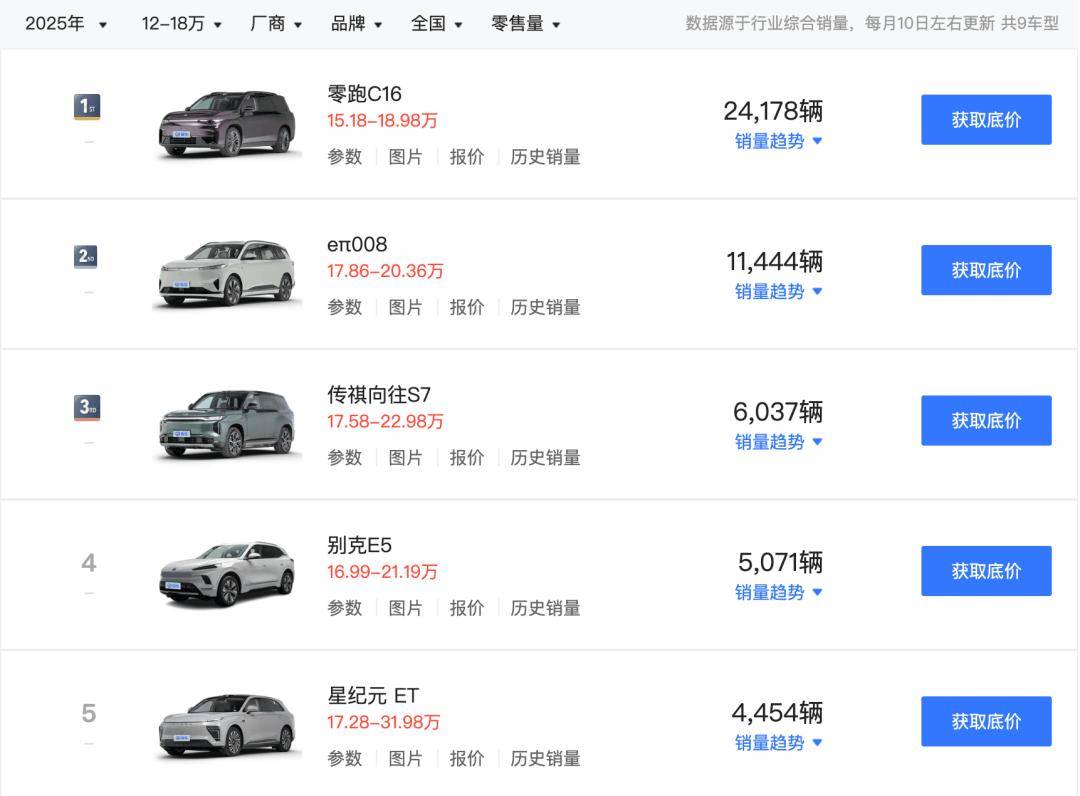Image resolution: width=1080 pixels, height=796 pixels.
Task: Open 参数 link for 零跑C16
Action: tap(345, 157)
